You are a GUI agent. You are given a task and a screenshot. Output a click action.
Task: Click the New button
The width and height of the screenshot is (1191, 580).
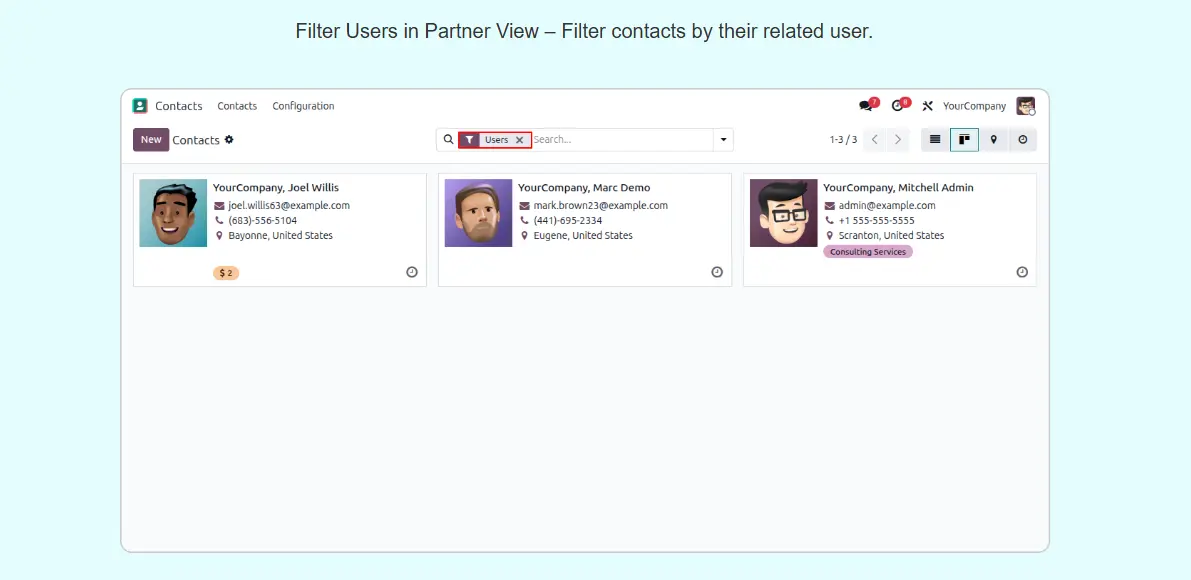click(151, 140)
